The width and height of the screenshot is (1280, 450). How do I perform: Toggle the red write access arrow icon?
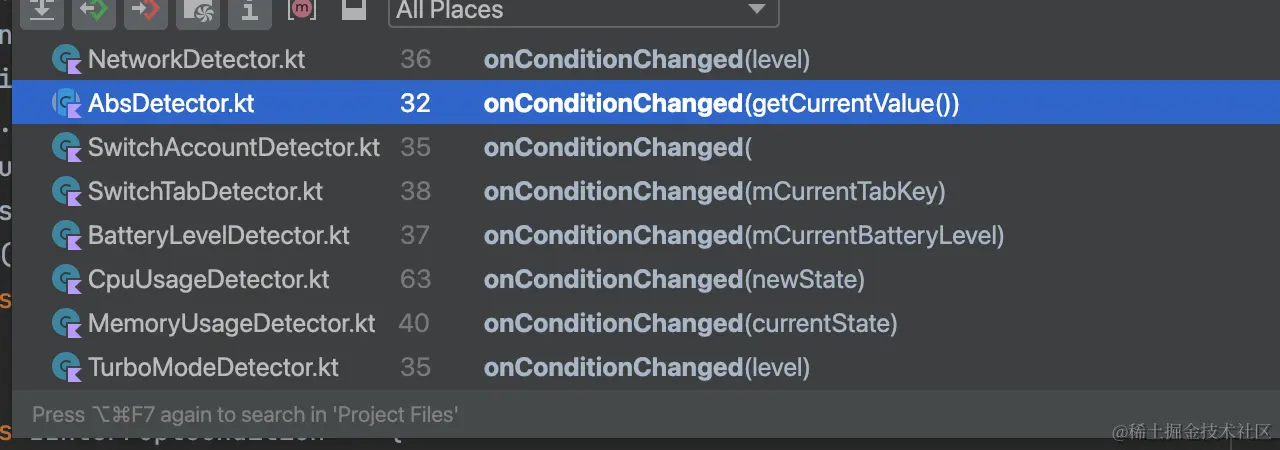pos(146,10)
